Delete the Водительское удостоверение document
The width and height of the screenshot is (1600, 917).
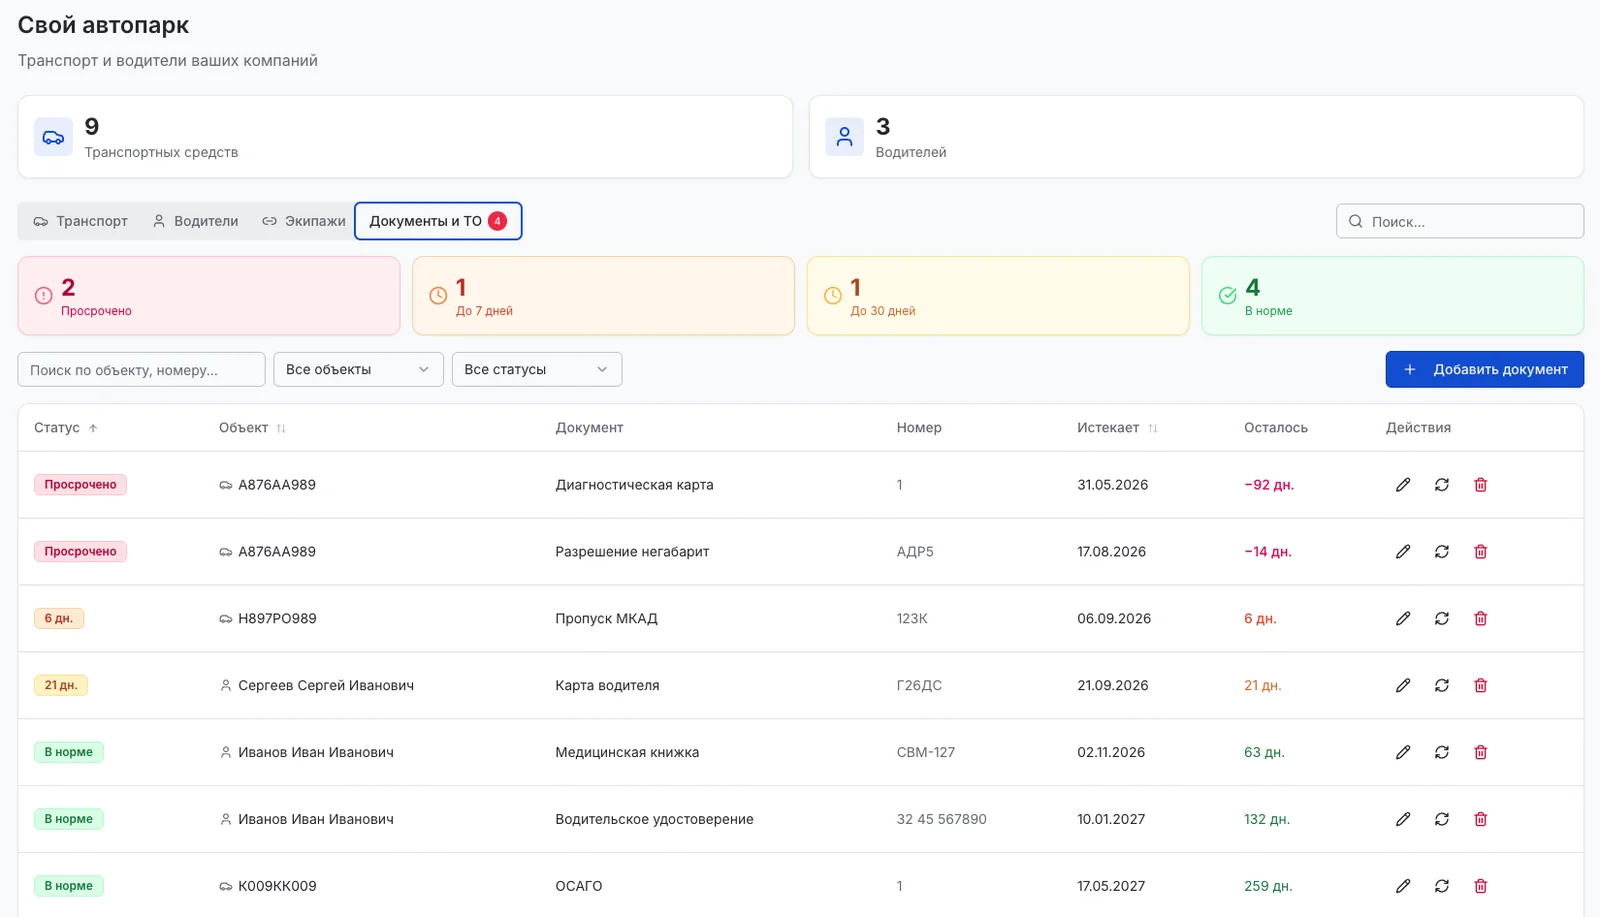coord(1481,820)
